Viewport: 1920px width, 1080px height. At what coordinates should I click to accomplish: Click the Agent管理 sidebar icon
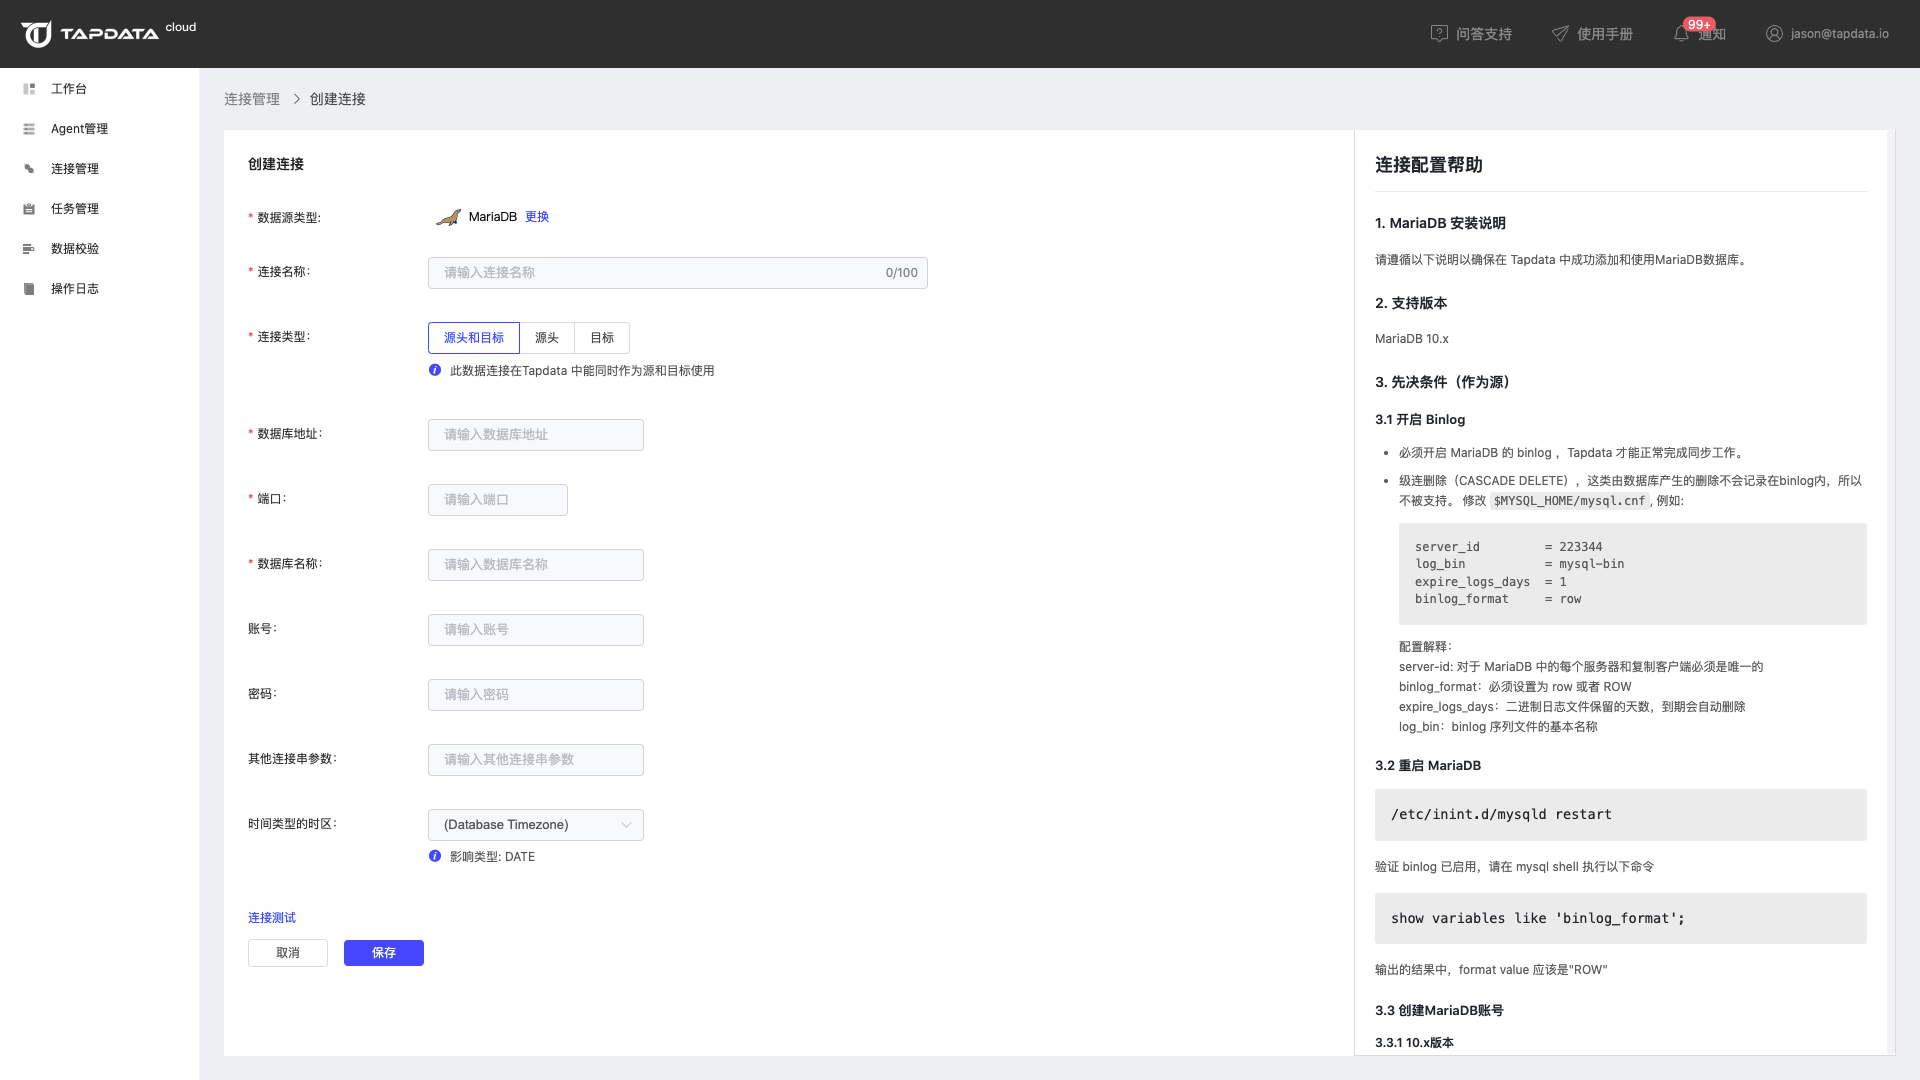(29, 129)
